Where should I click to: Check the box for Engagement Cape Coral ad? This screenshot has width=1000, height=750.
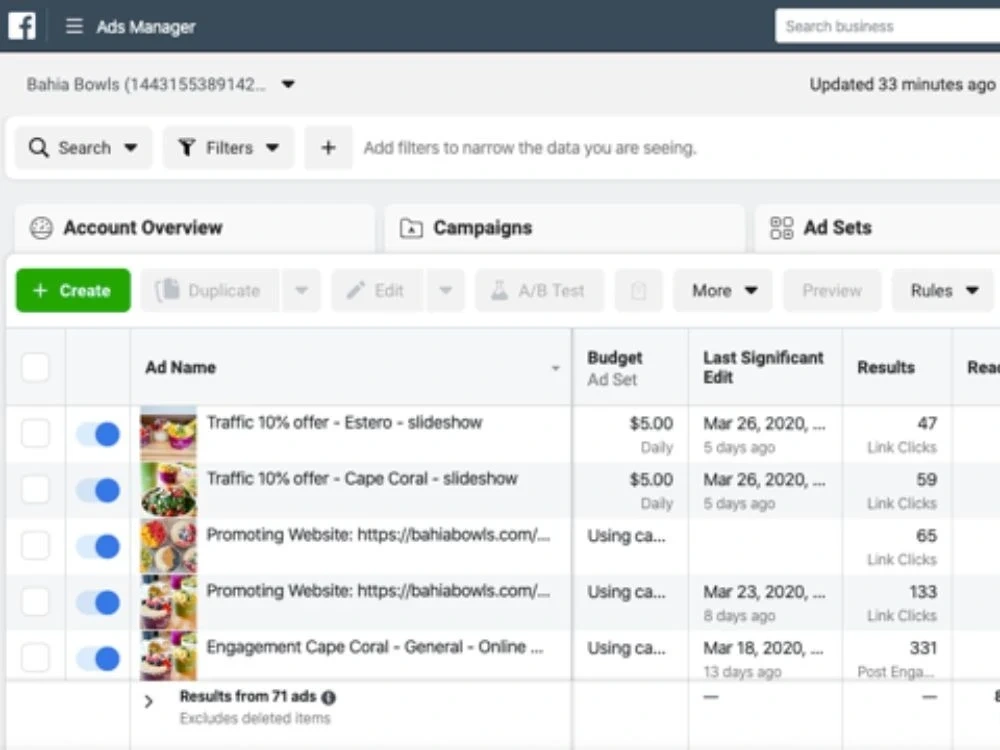[x=35, y=658]
